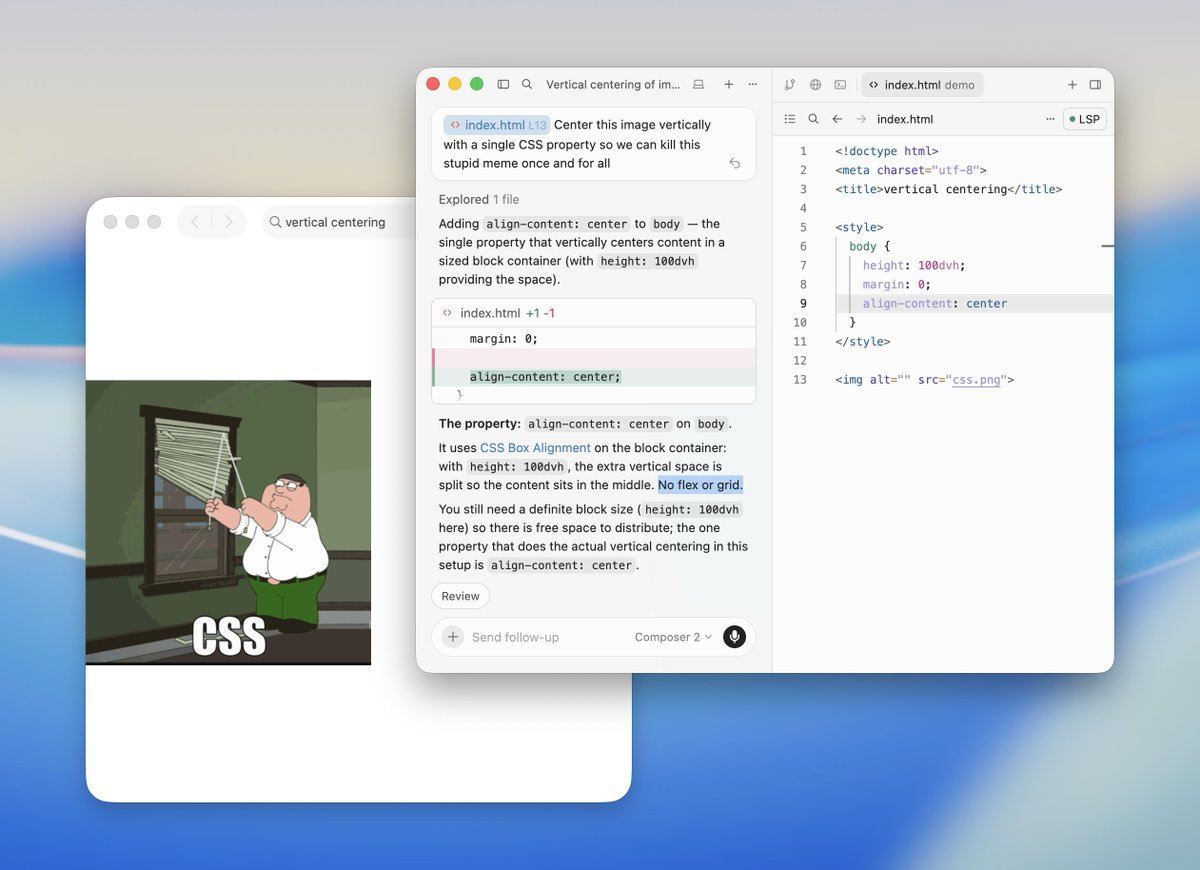This screenshot has height=870, width=1200.
Task: Click line 9 align-content: center in editor
Action: pos(935,303)
